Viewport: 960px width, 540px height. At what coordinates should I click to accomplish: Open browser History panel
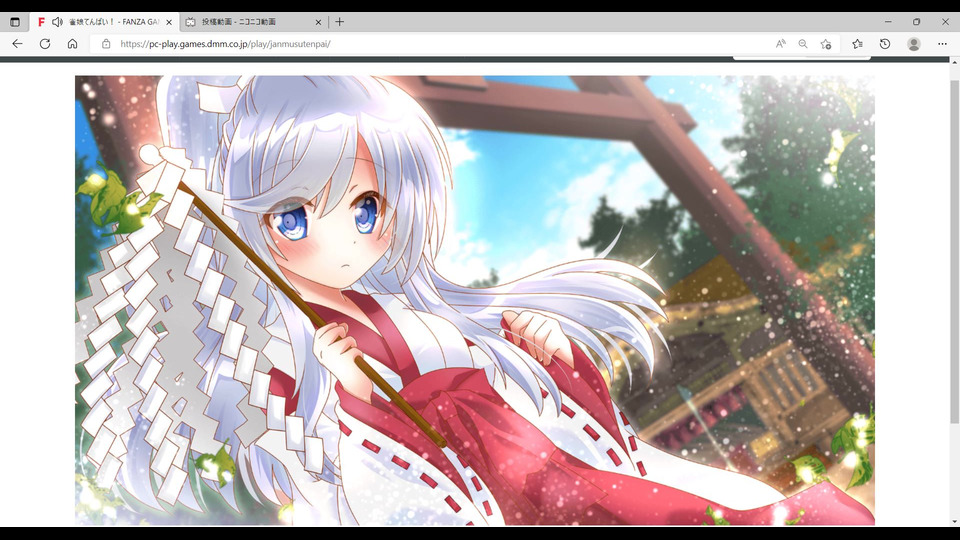885,44
